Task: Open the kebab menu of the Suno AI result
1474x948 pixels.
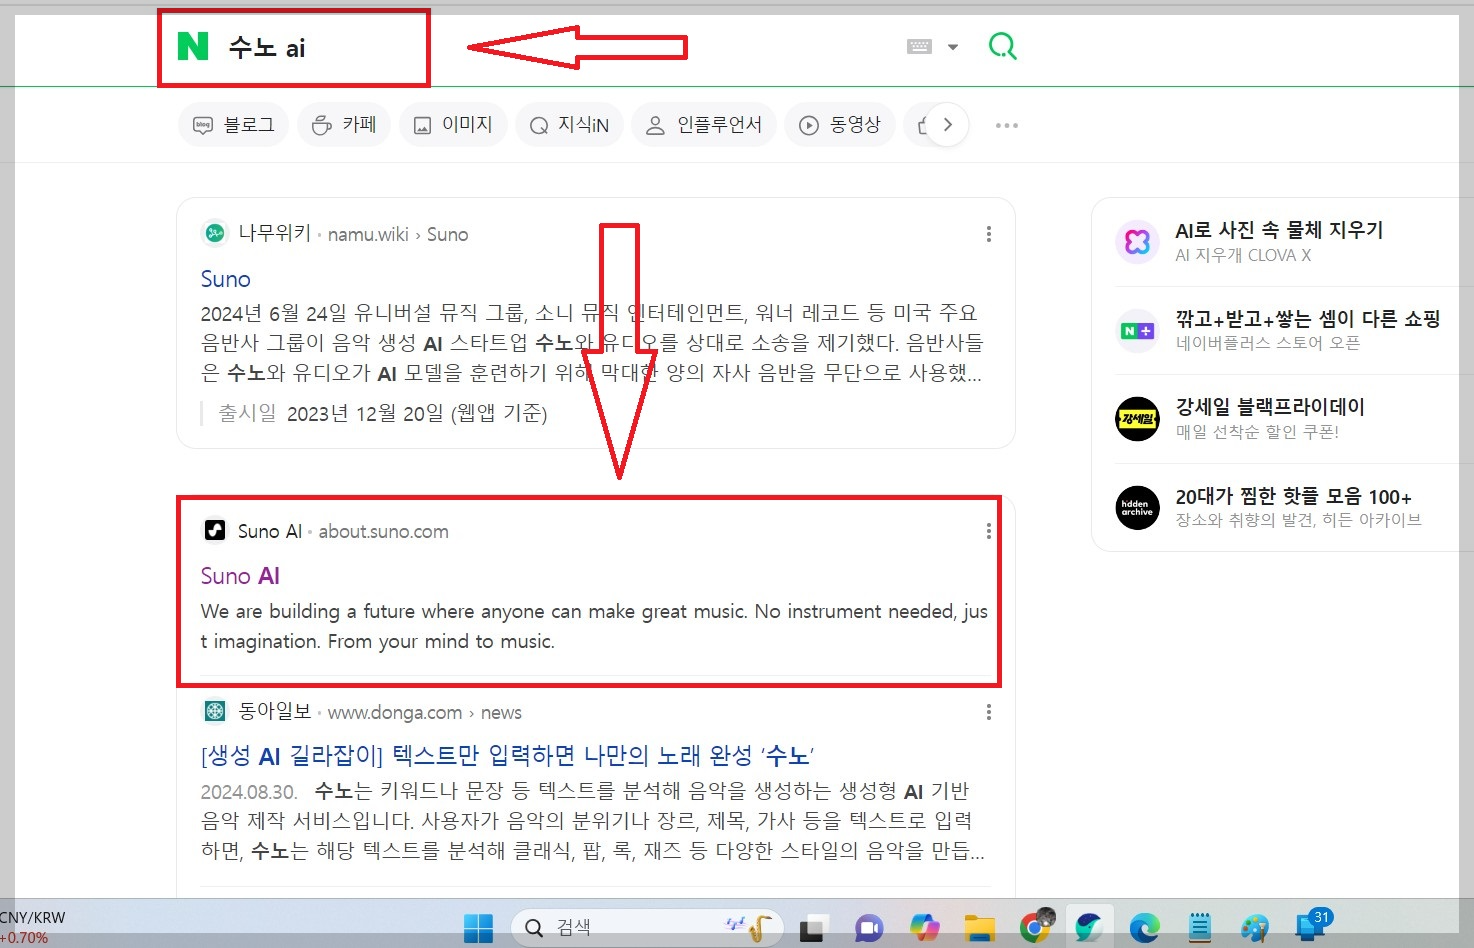Action: coord(989,531)
